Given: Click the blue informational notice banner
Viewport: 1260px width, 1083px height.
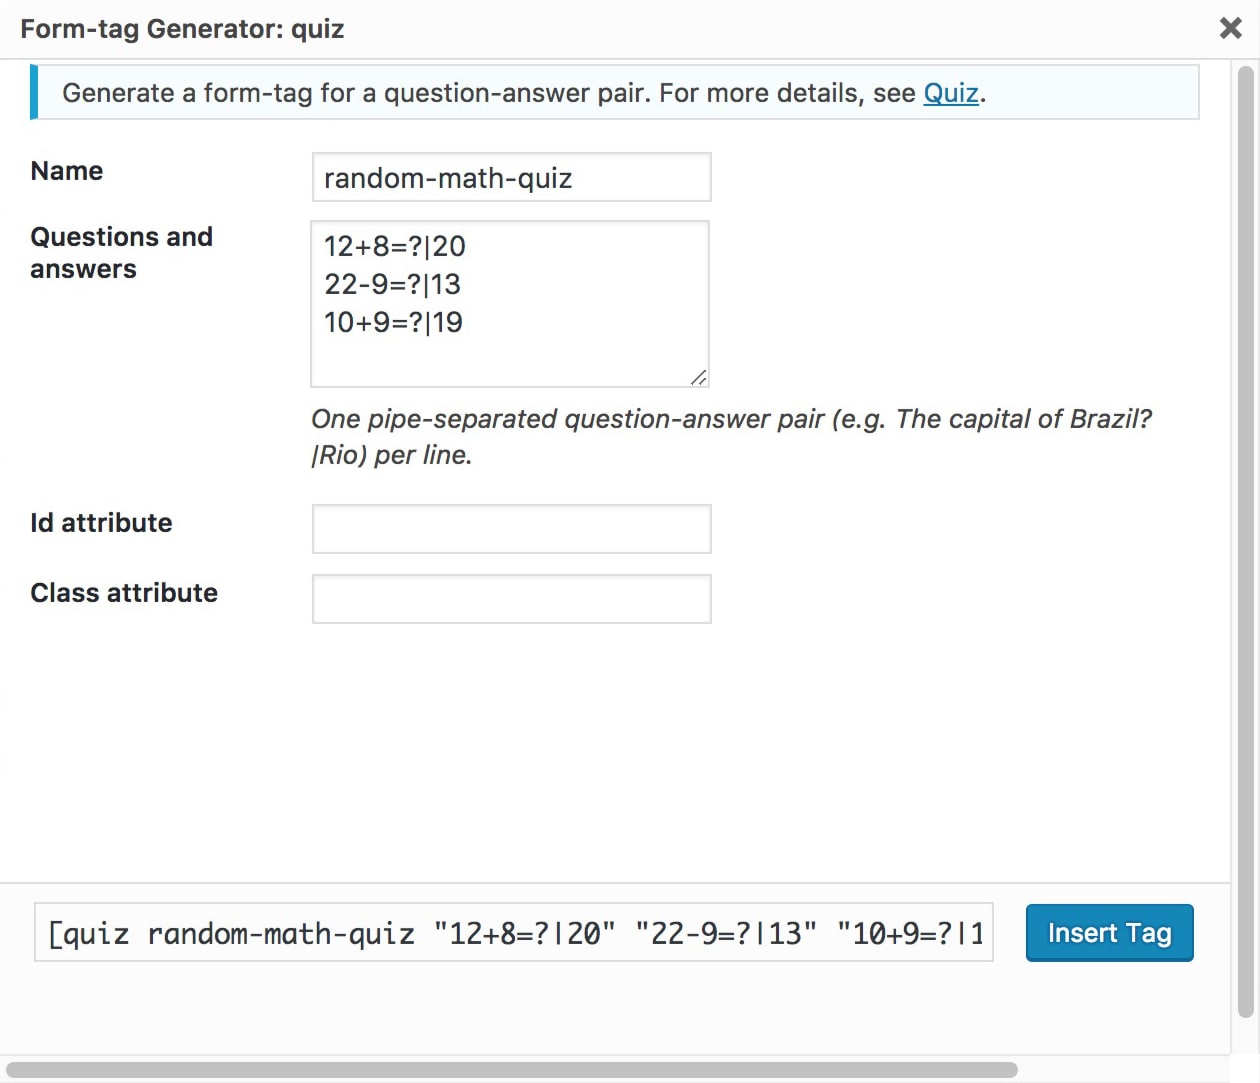Looking at the screenshot, I should click(x=615, y=92).
